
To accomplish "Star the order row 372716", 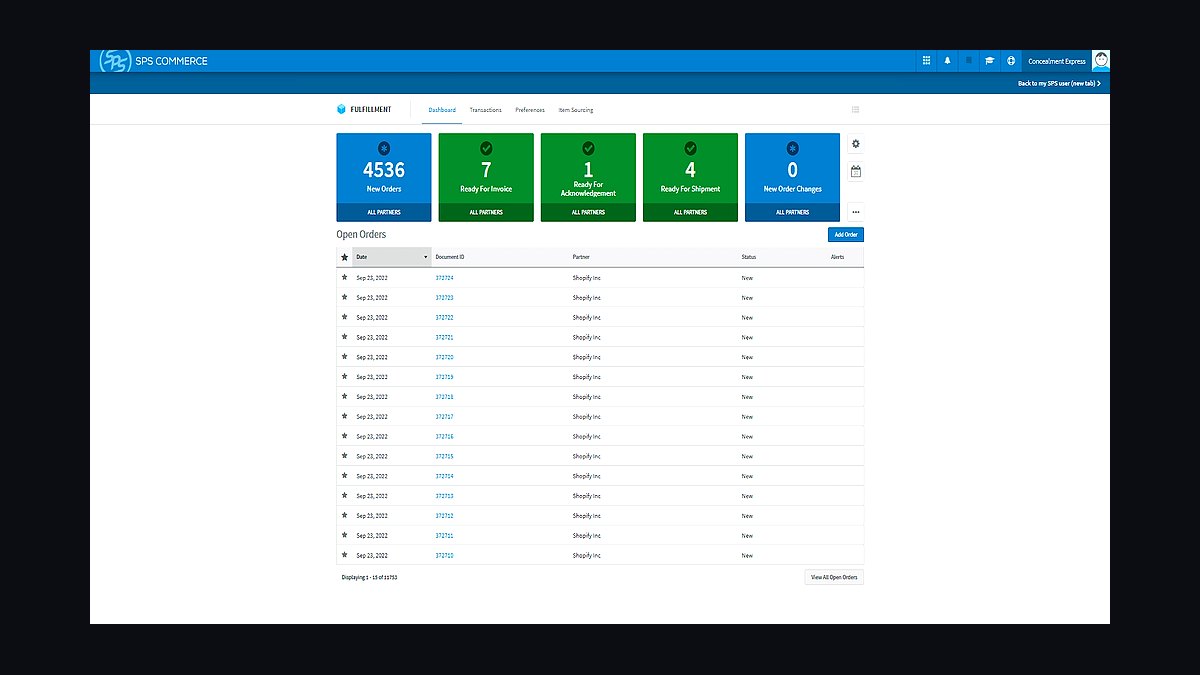I will (345, 436).
